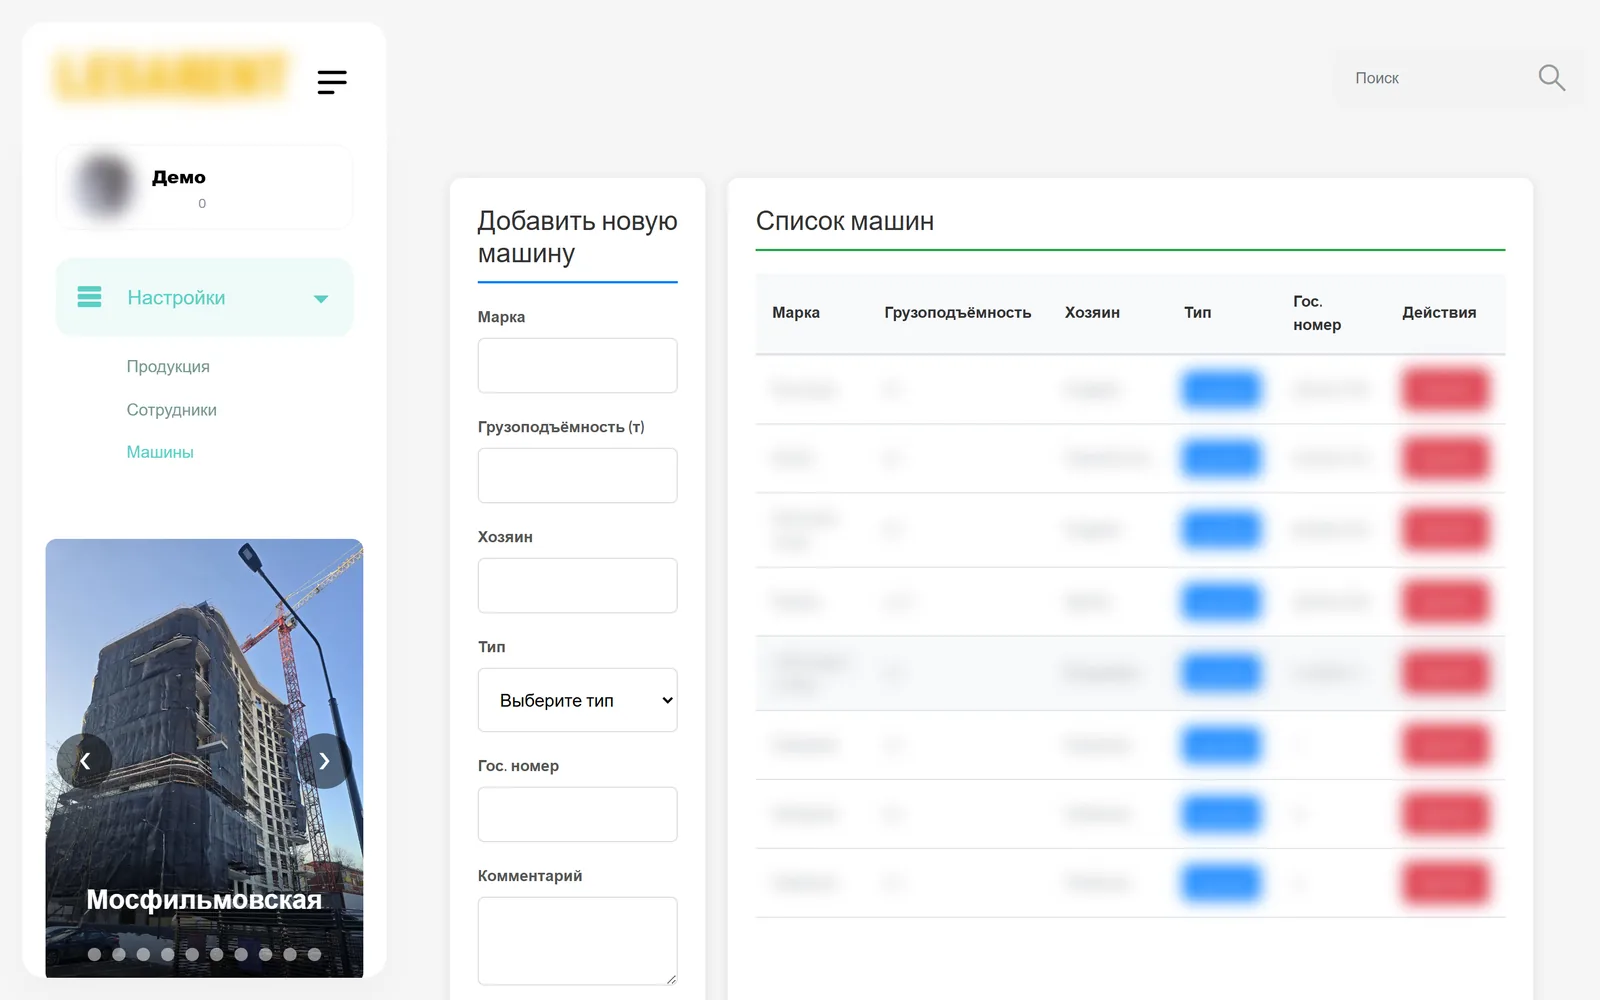The height and width of the screenshot is (1000, 1600).
Task: Click the Комментарий textarea
Action: [x=578, y=941]
